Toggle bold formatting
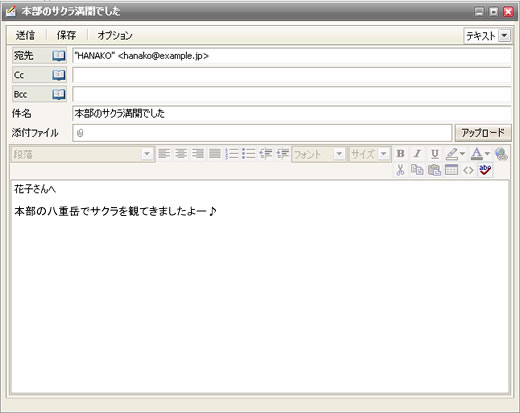Screen dimensions: 520x413 point(400,154)
